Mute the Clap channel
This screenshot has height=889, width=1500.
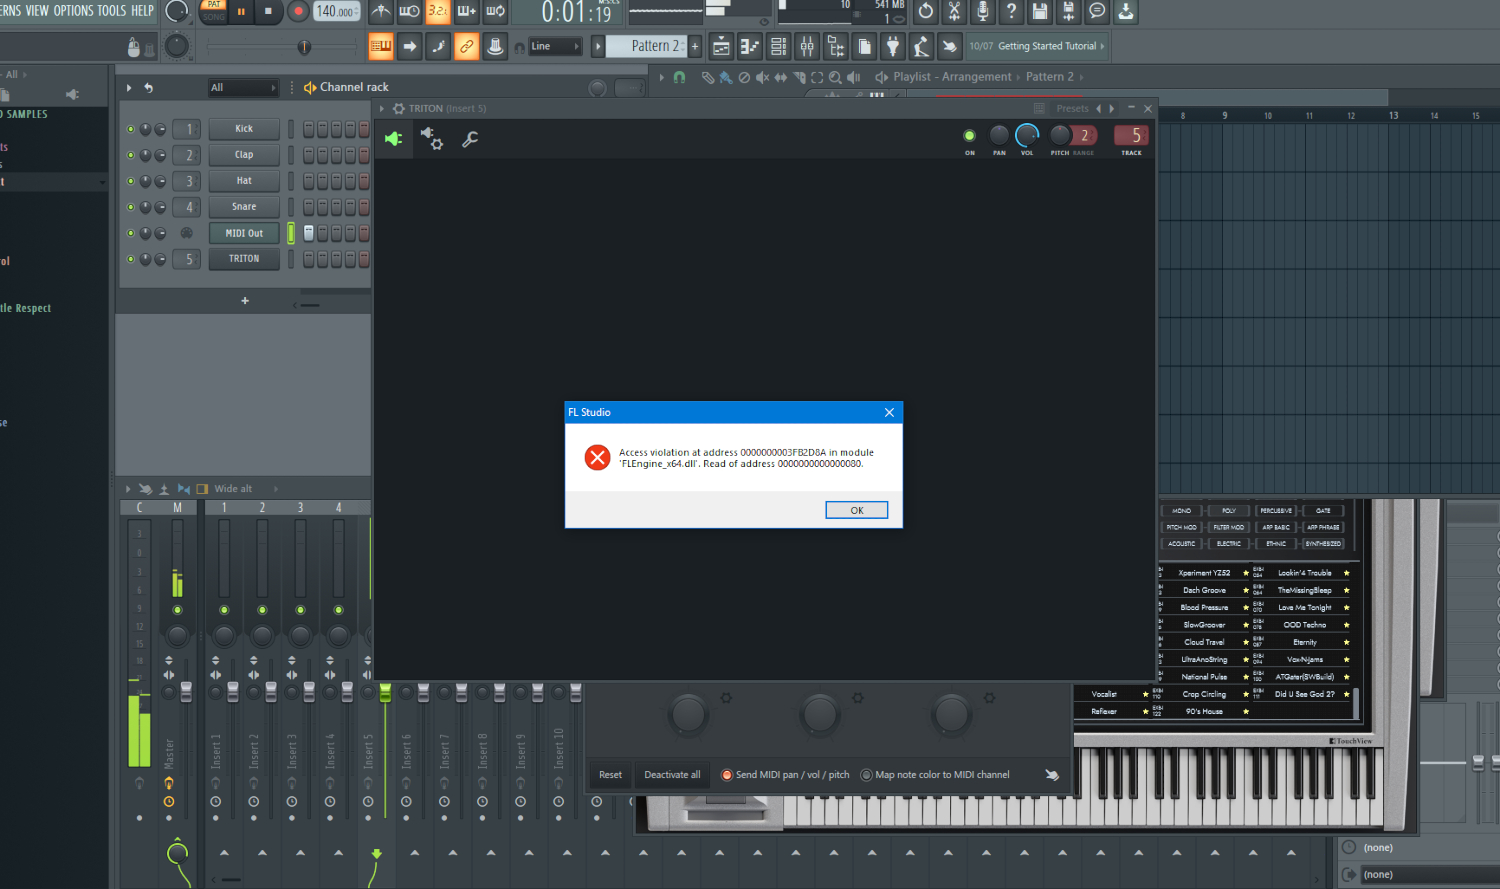coord(131,155)
